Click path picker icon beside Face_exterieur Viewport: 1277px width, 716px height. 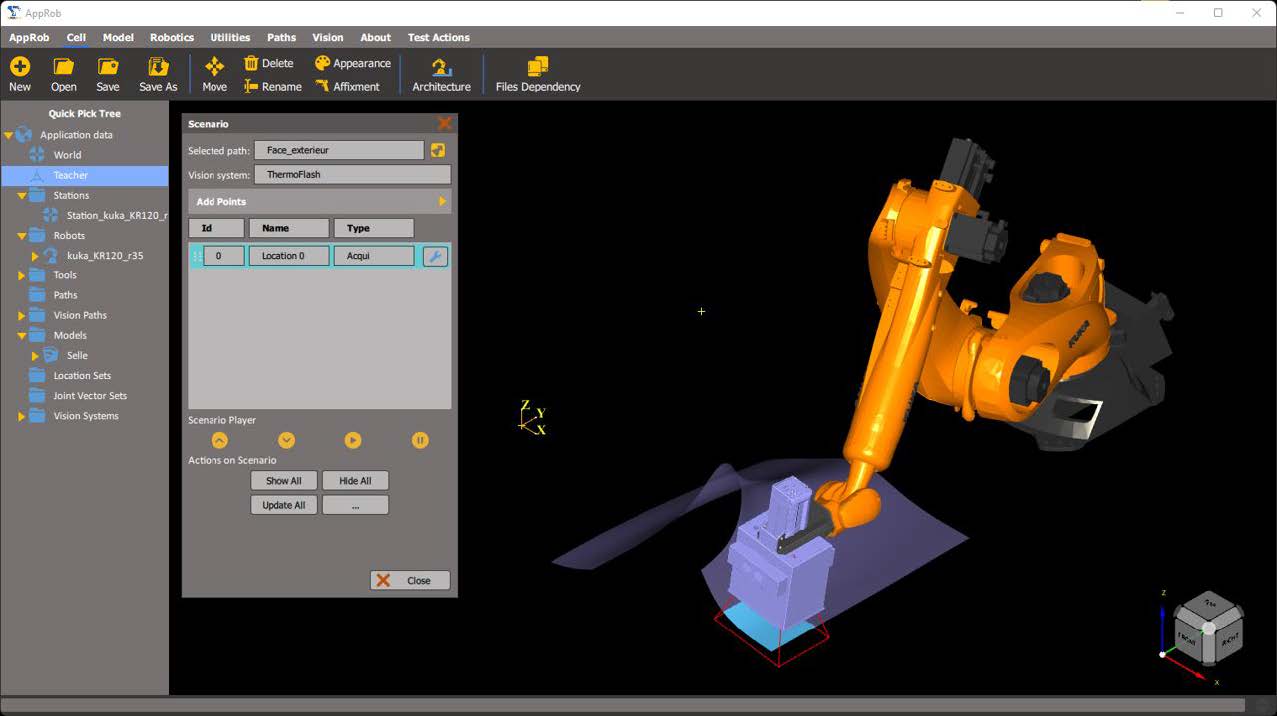coord(438,150)
